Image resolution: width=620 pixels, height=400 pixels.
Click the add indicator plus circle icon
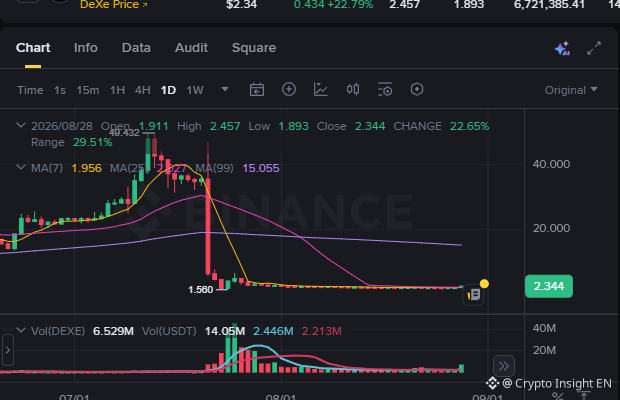(x=289, y=89)
